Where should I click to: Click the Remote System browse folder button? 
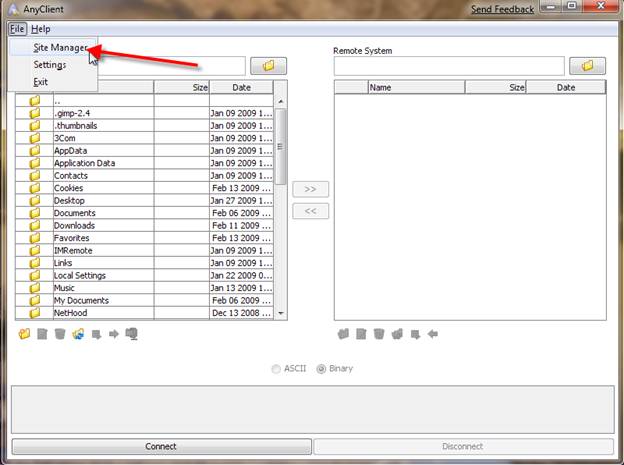(x=587, y=66)
